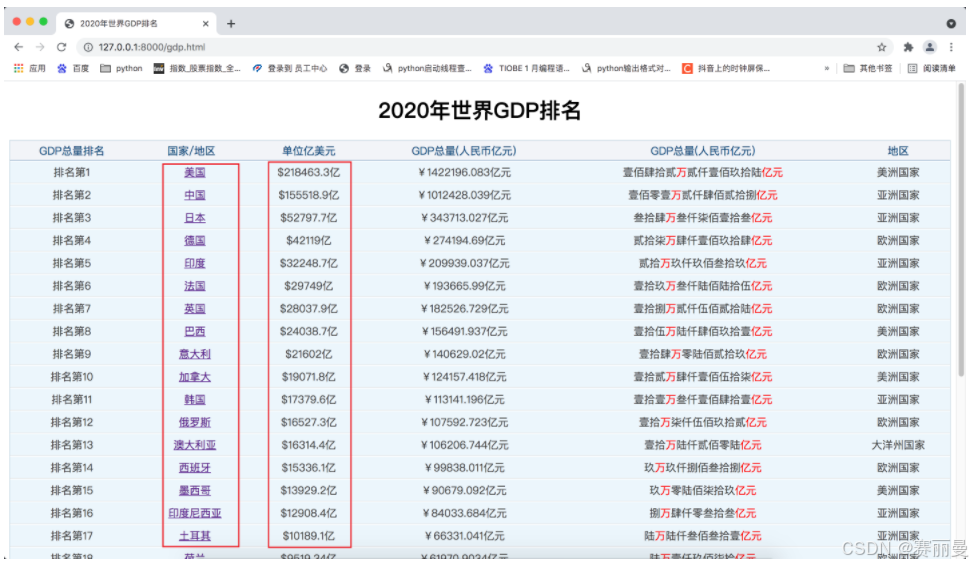Image resolution: width=973 pixels, height=566 pixels.
Task: Open the 意大利 link
Action: tap(195, 354)
